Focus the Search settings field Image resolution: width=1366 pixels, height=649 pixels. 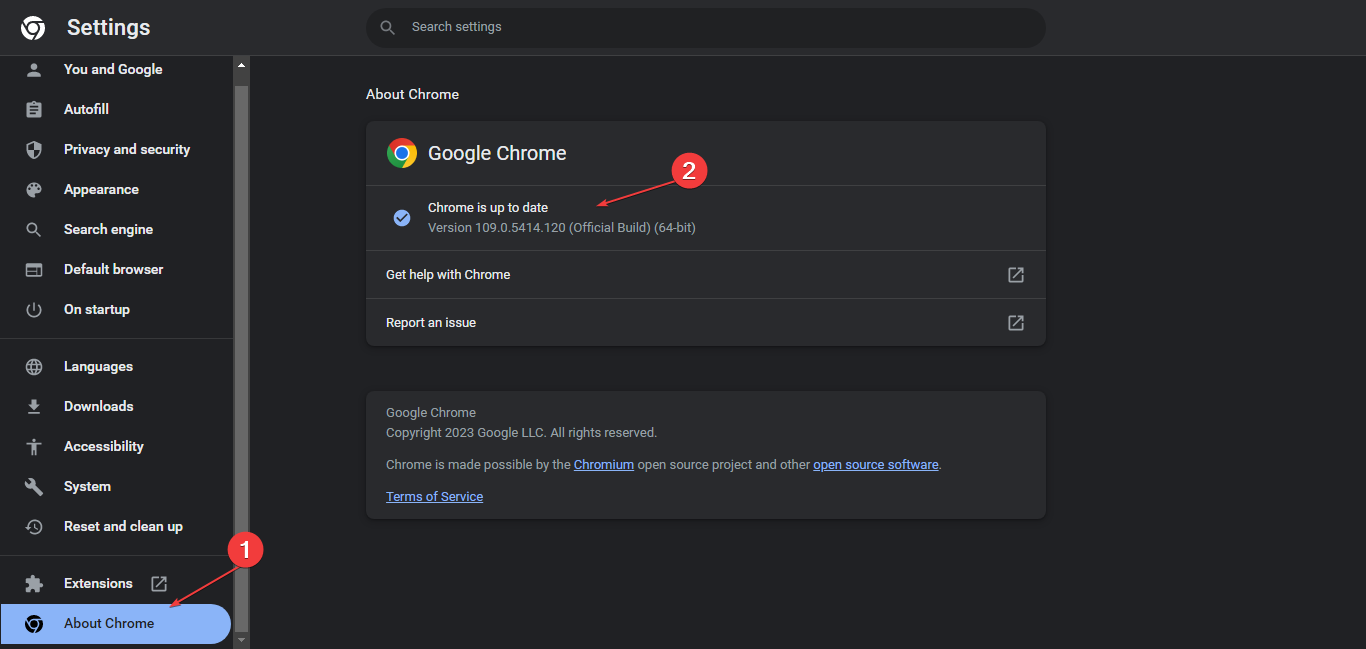pyautogui.click(x=706, y=27)
